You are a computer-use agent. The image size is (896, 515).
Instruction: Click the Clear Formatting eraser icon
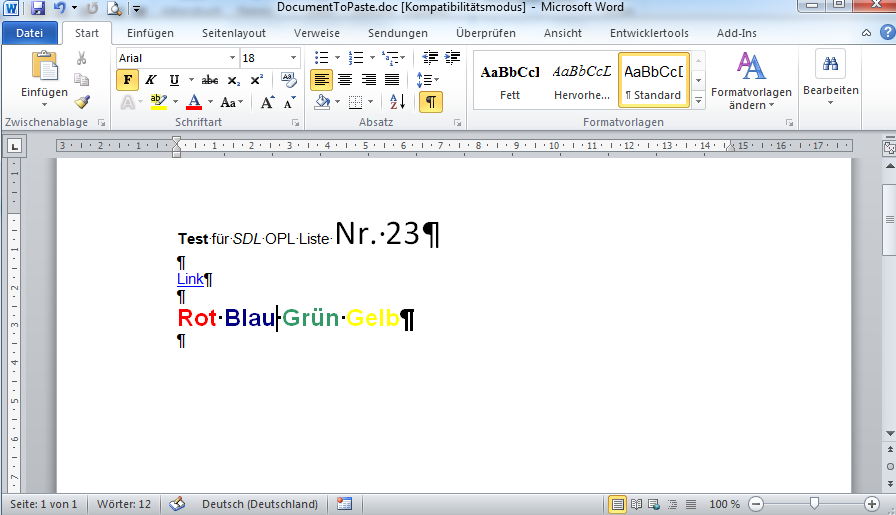tap(289, 80)
